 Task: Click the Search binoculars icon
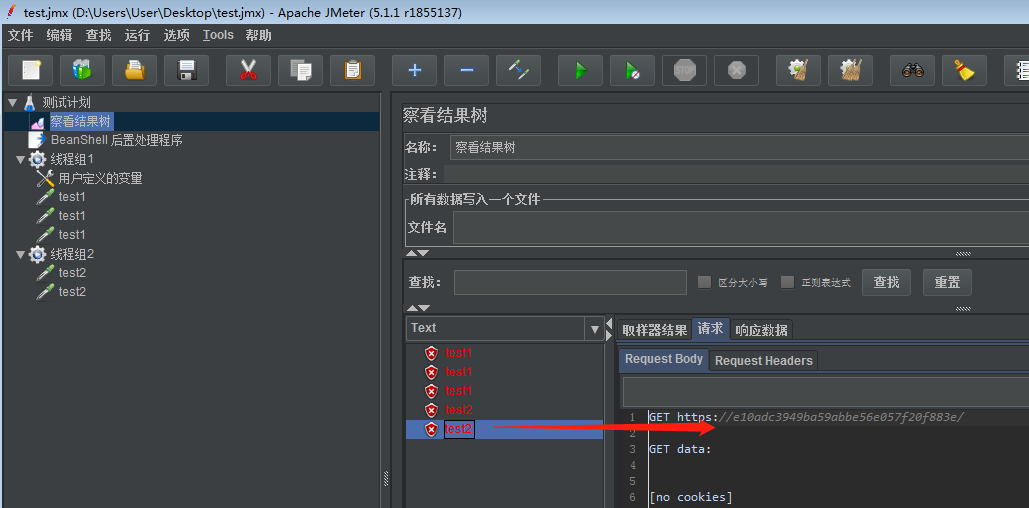913,70
